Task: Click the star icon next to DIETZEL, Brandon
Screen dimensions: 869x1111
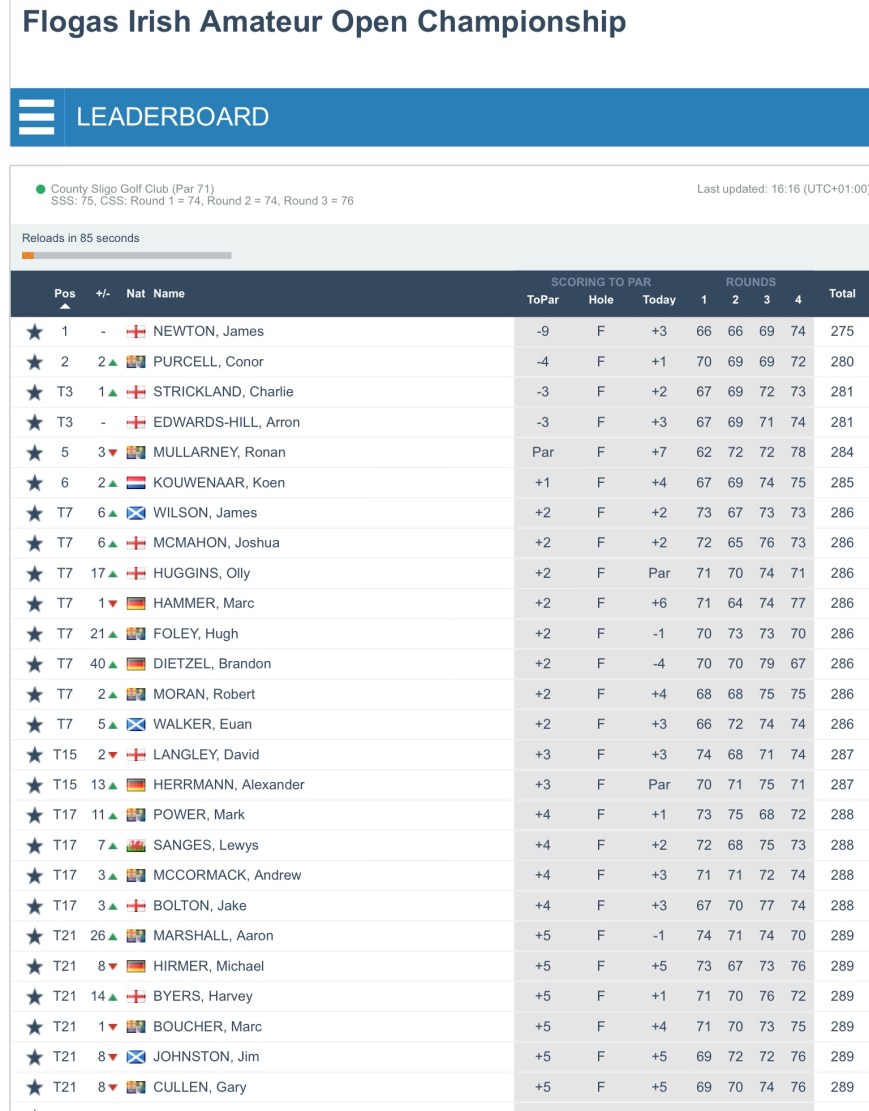Action: pyautogui.click(x=35, y=664)
